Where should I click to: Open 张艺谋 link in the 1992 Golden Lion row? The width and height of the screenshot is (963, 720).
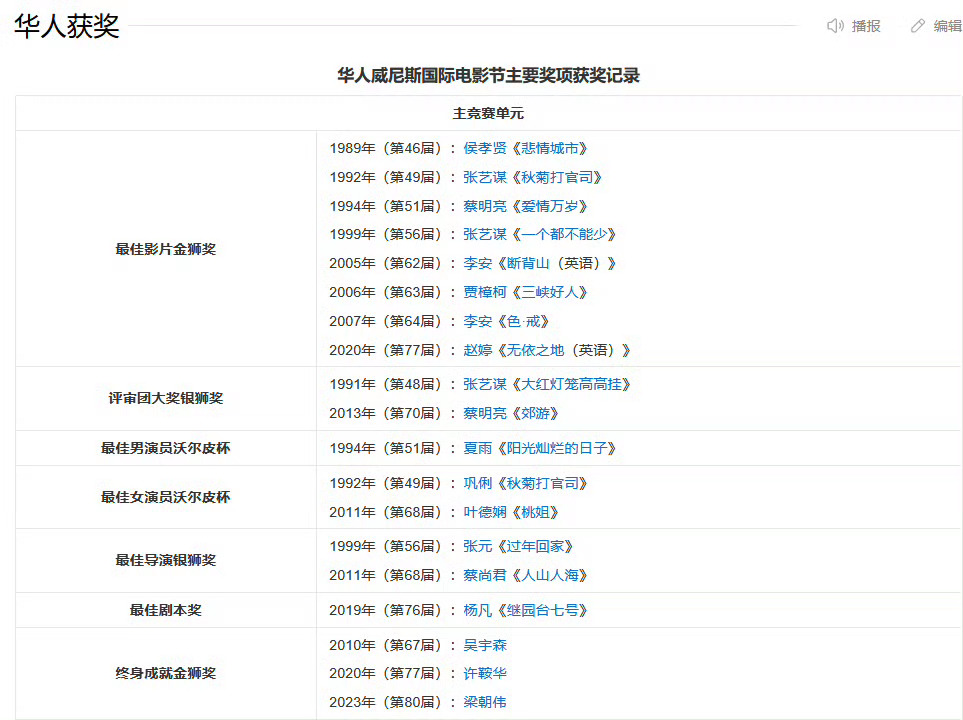coord(485,177)
